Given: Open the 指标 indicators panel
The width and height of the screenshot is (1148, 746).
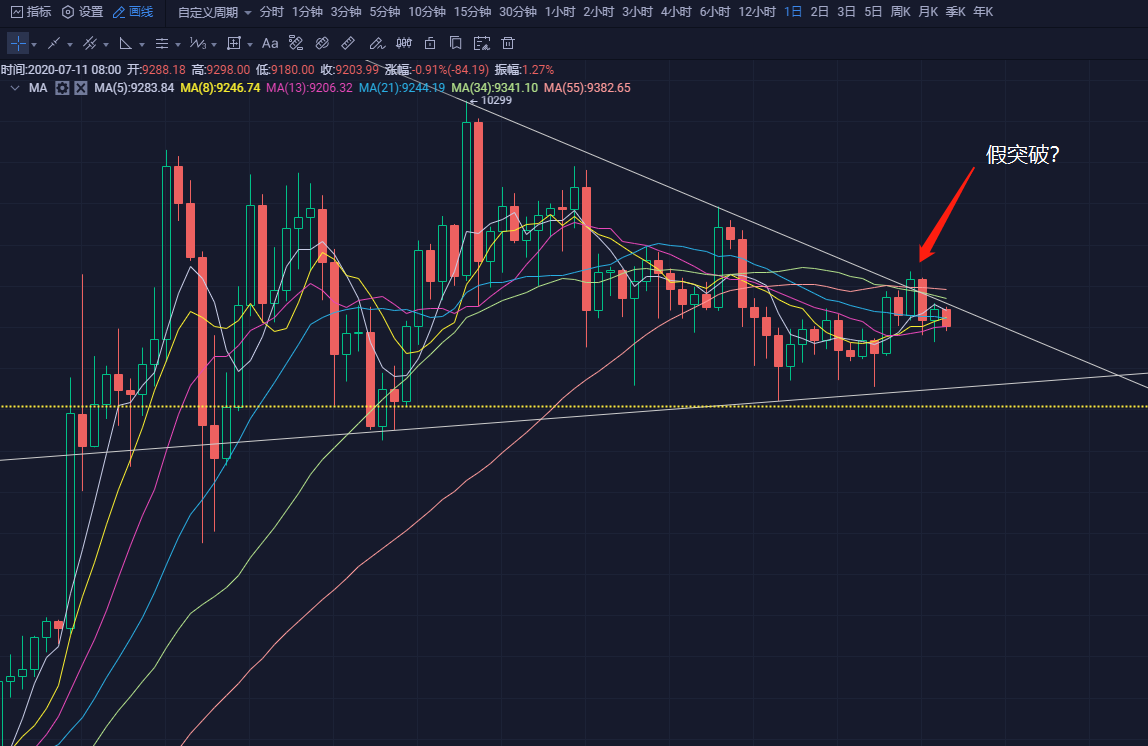Looking at the screenshot, I should click(31, 12).
